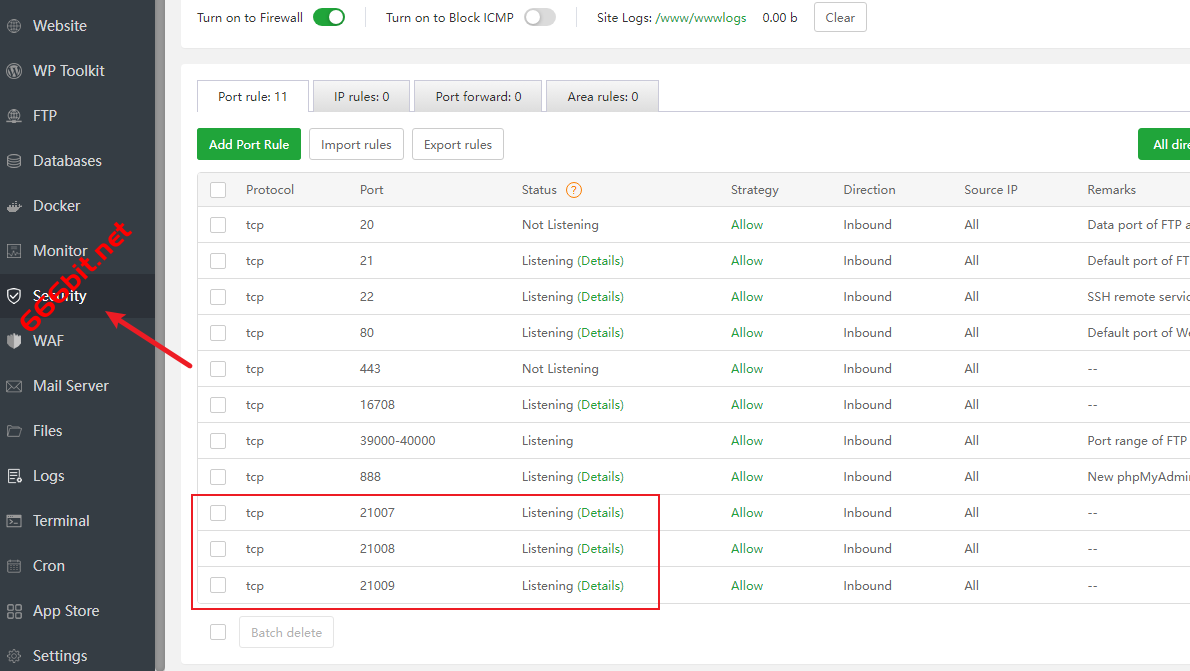Click the Docker whale icon

[14, 206]
